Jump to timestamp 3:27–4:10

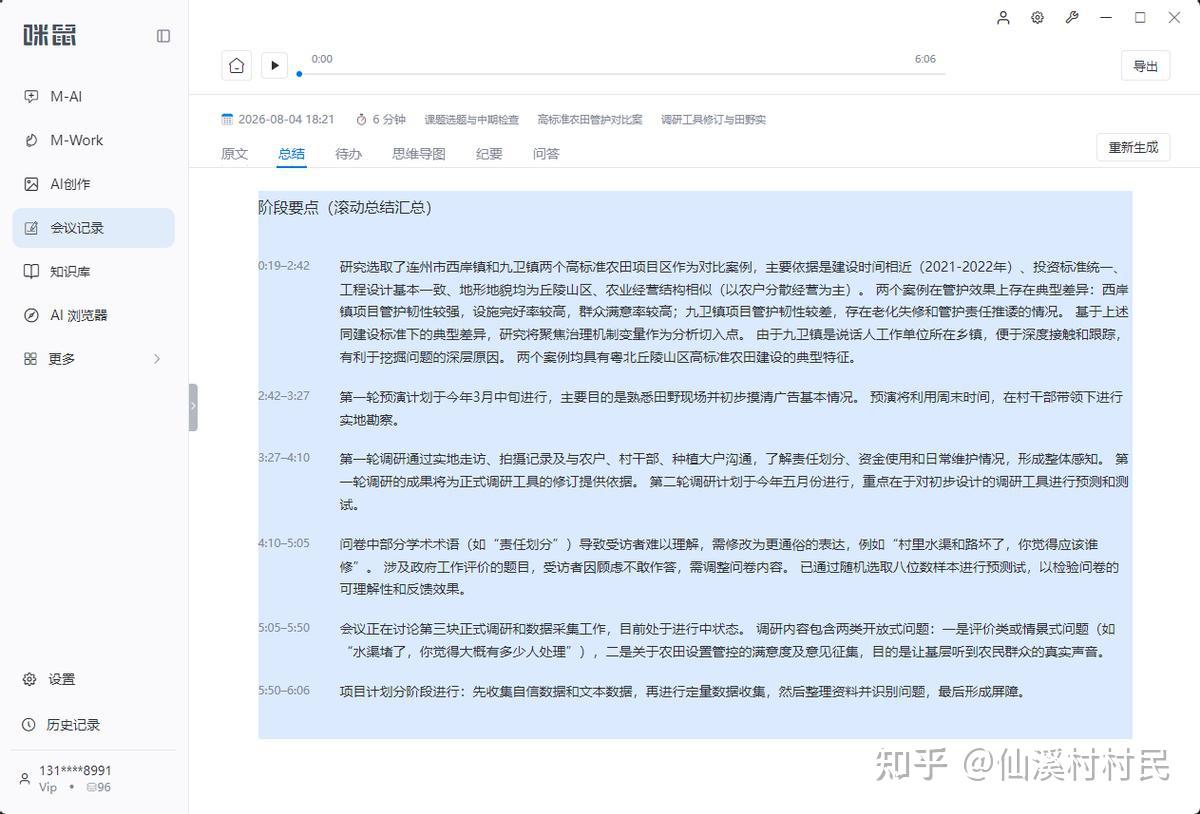click(284, 458)
